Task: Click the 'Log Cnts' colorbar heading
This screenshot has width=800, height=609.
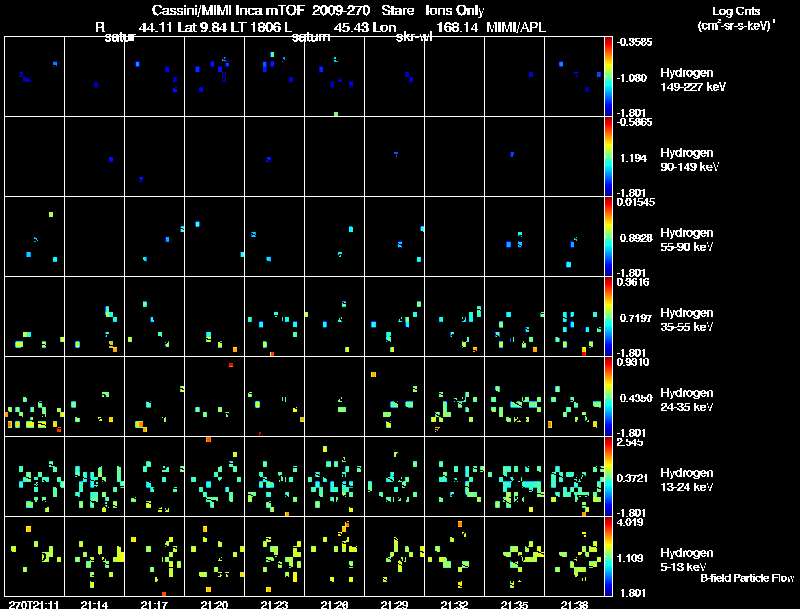Action: (736, 11)
